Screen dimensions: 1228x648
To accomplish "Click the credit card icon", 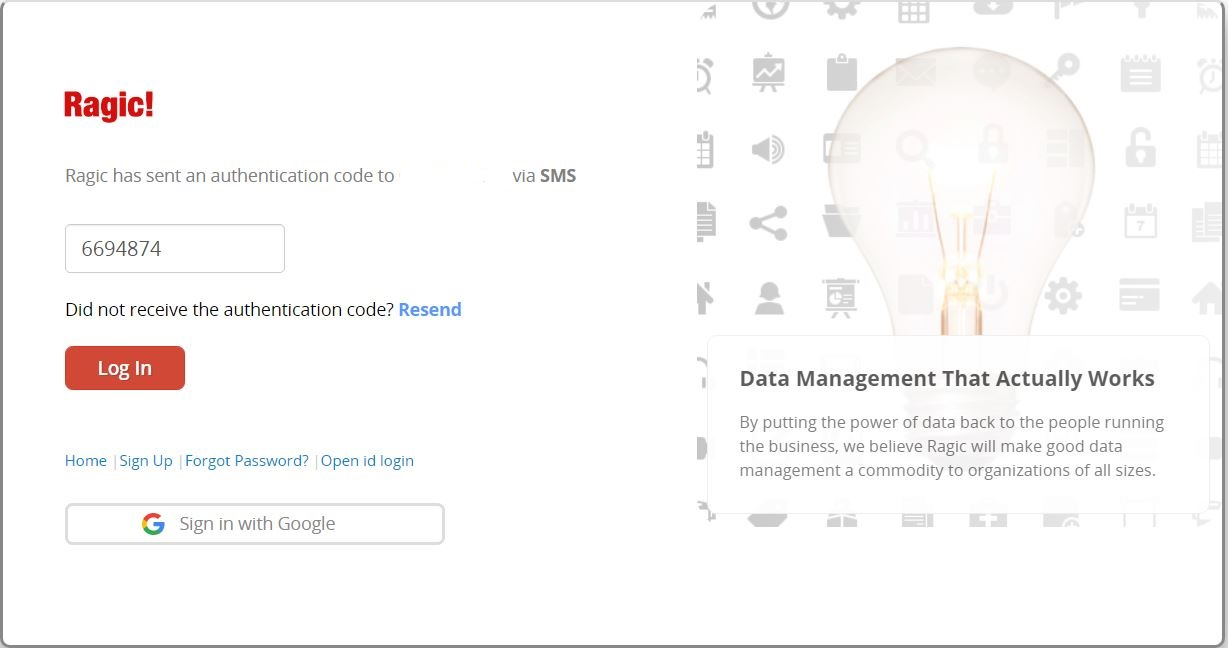I will coord(1140,296).
